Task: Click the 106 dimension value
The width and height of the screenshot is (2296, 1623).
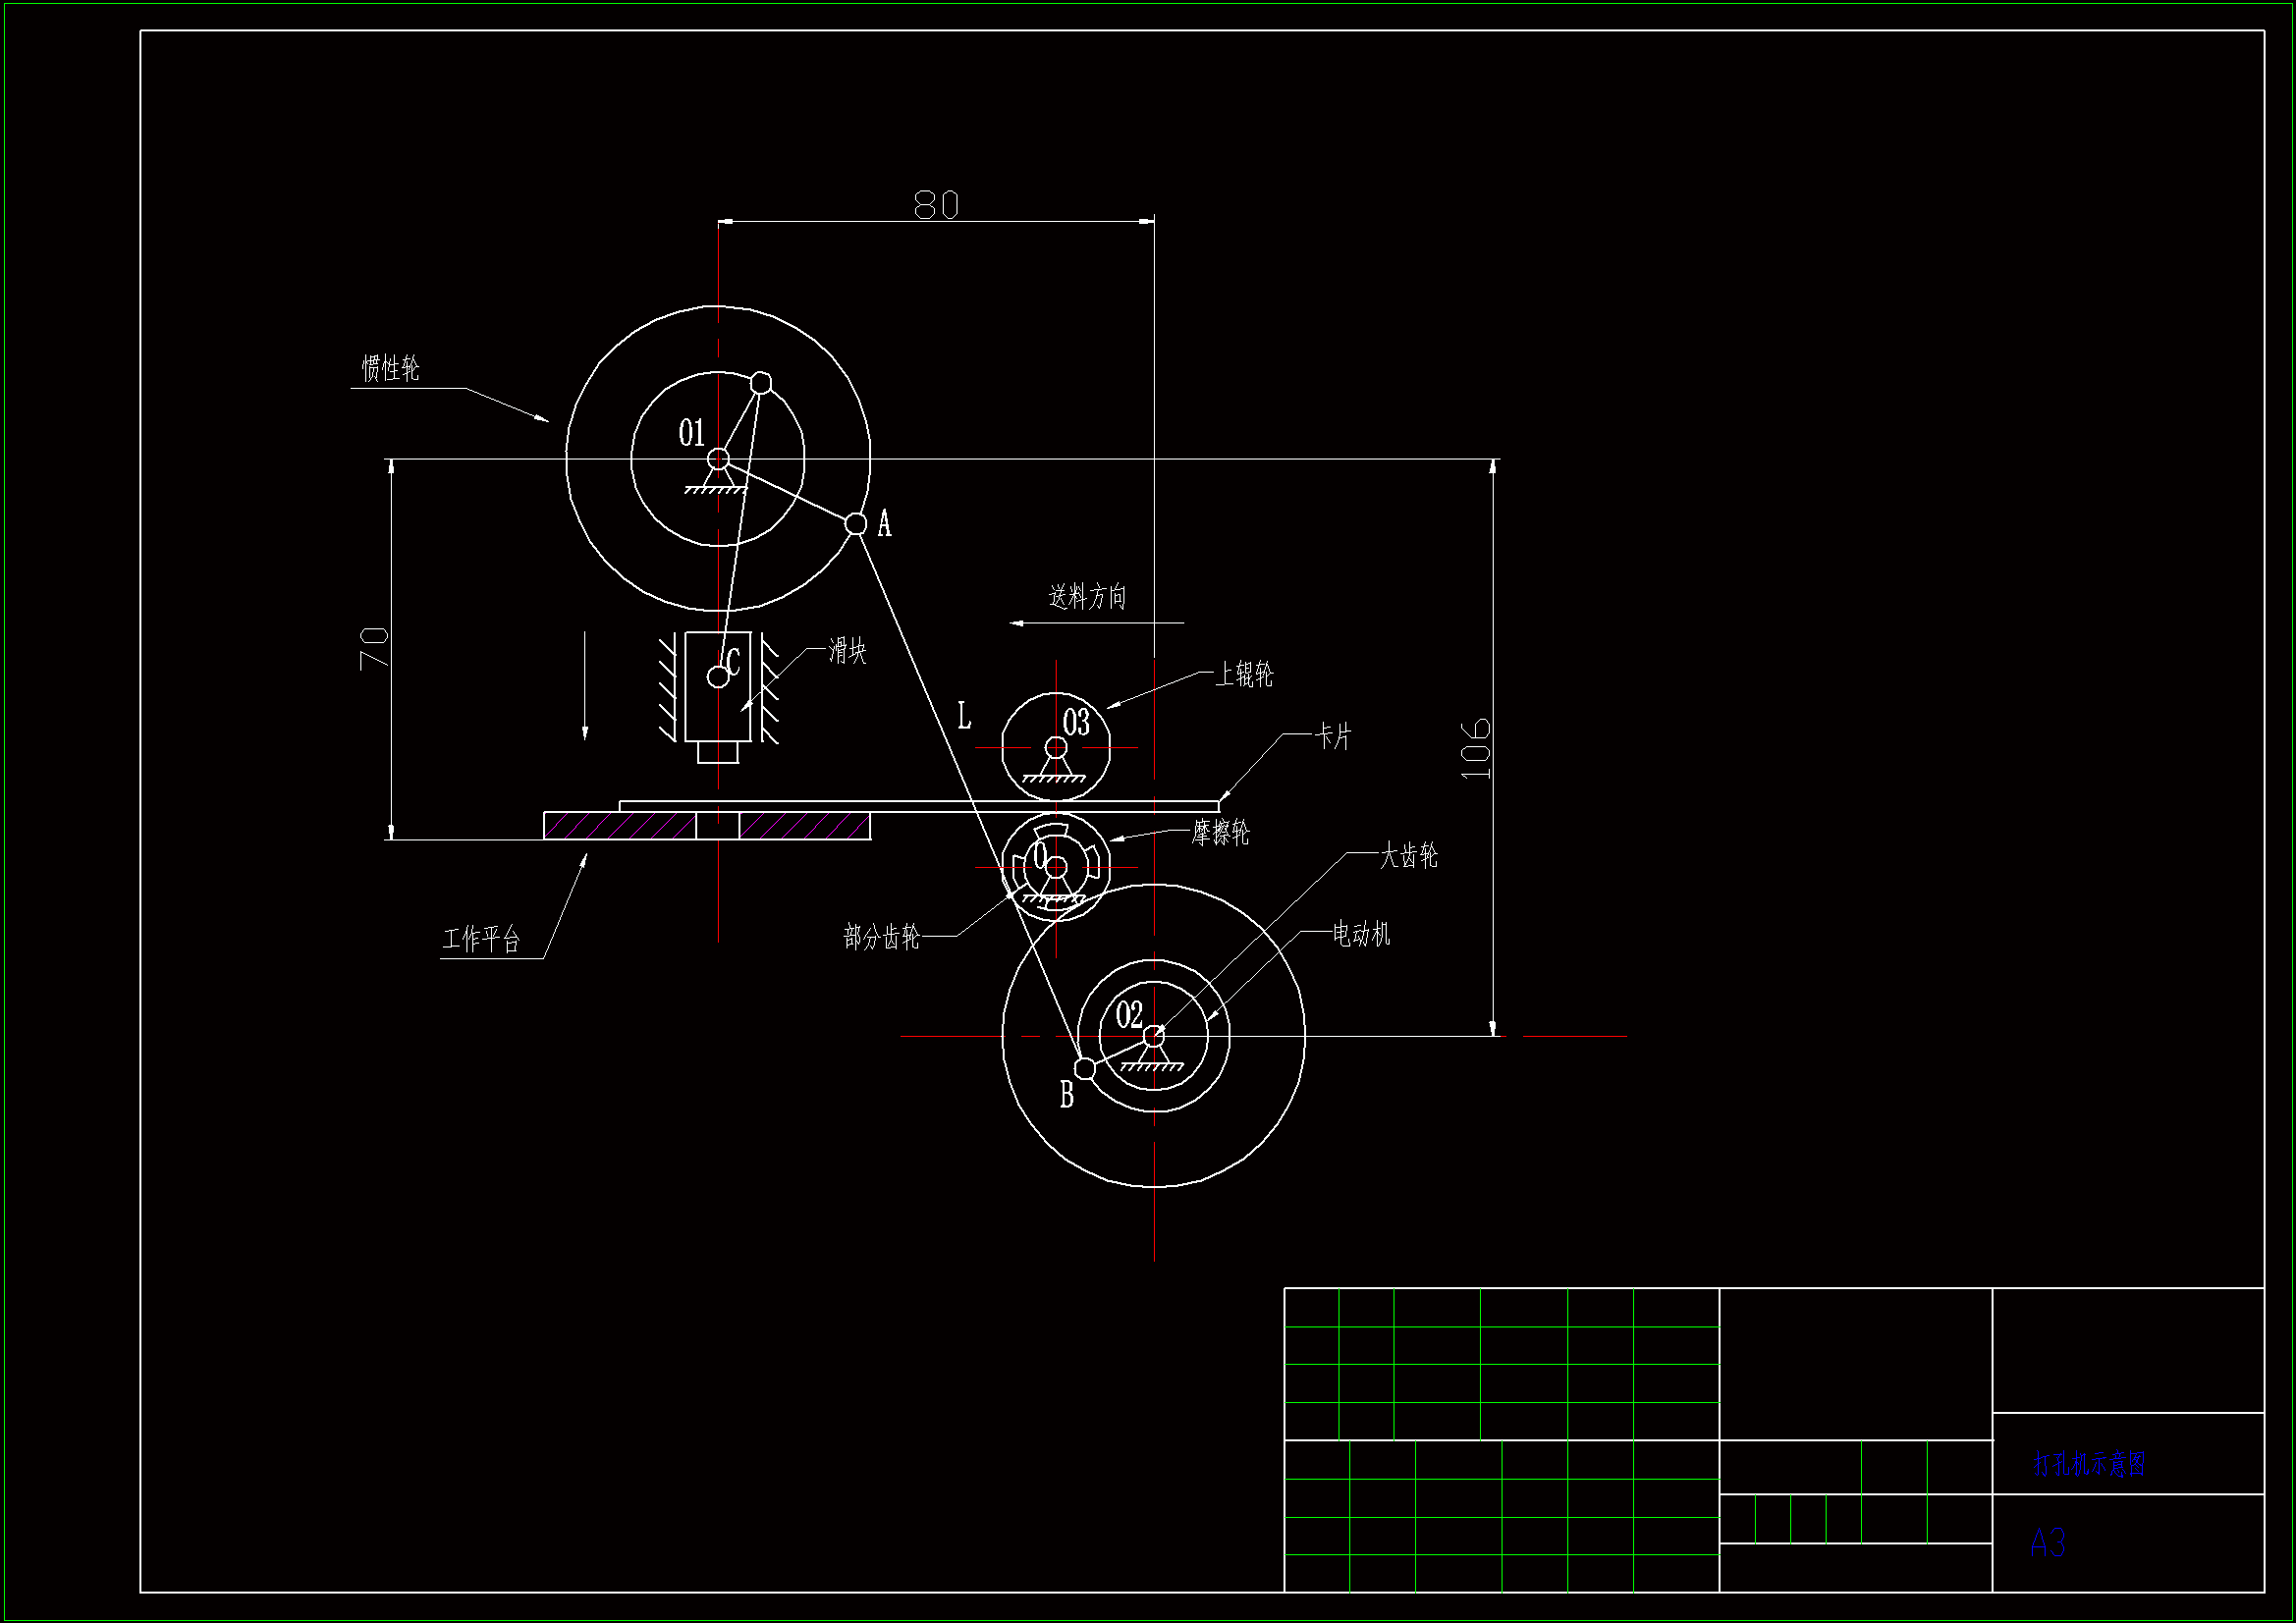Action: click(1476, 748)
